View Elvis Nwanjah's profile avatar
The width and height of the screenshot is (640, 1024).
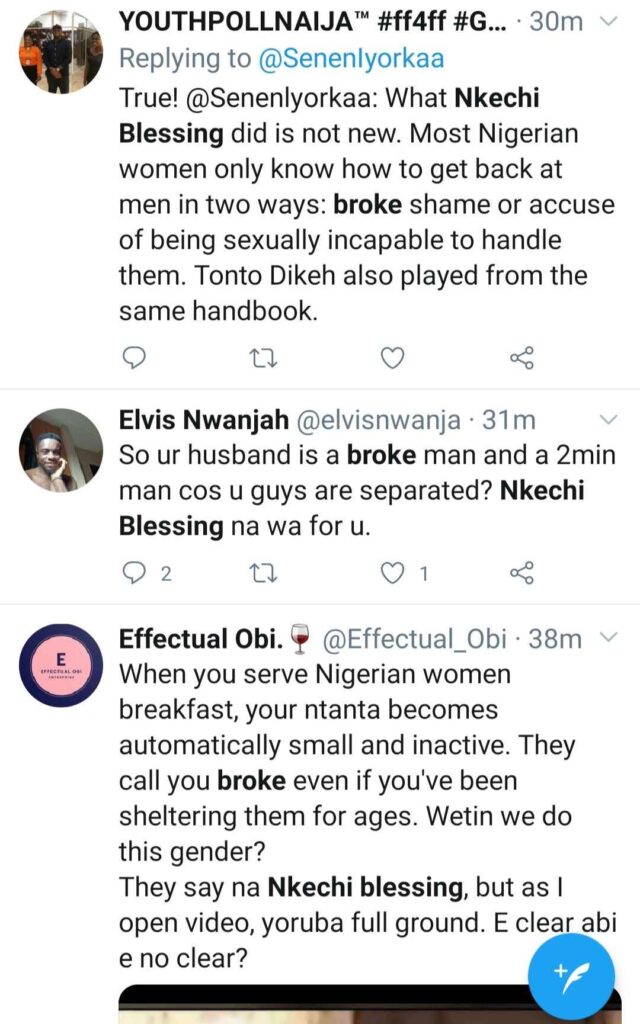(60, 451)
